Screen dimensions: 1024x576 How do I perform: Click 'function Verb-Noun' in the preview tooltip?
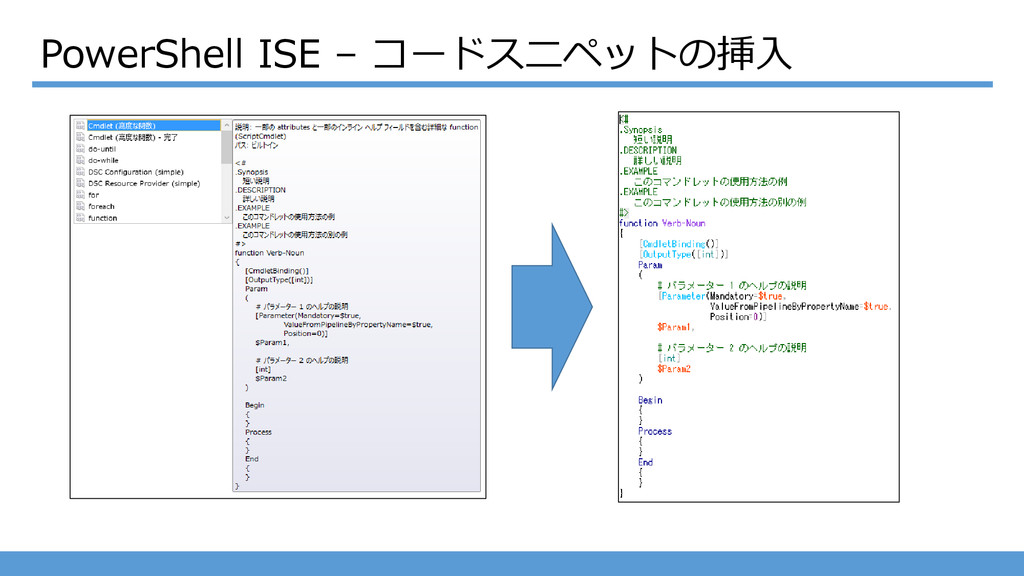coord(269,253)
